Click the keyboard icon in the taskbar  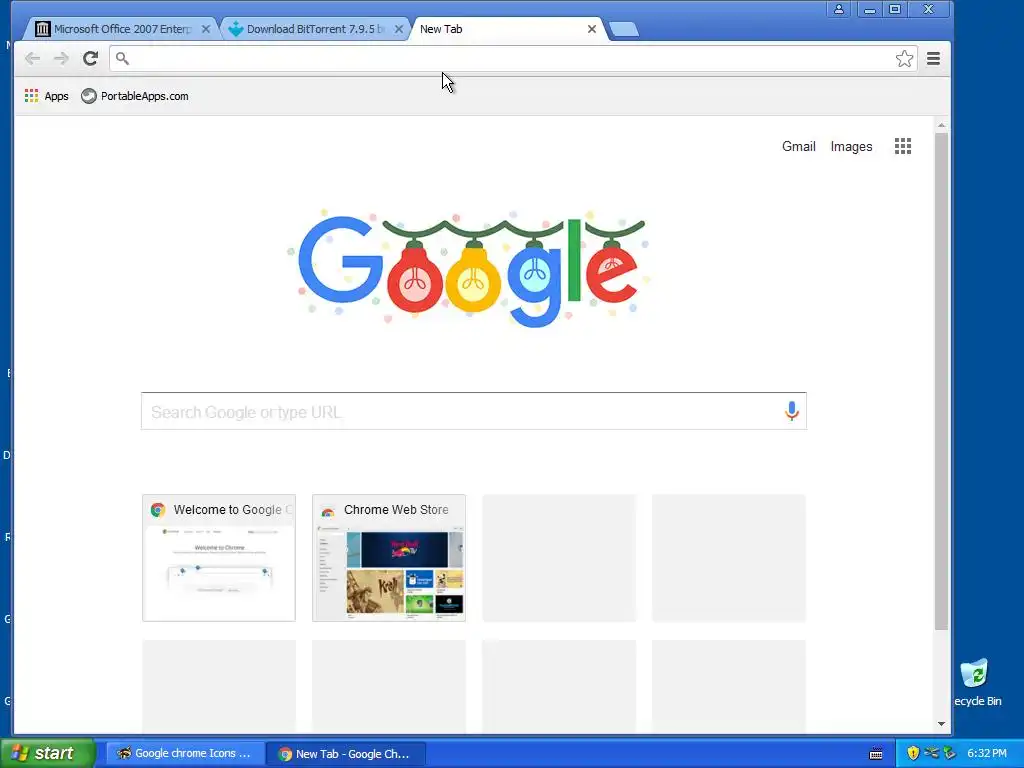876,754
